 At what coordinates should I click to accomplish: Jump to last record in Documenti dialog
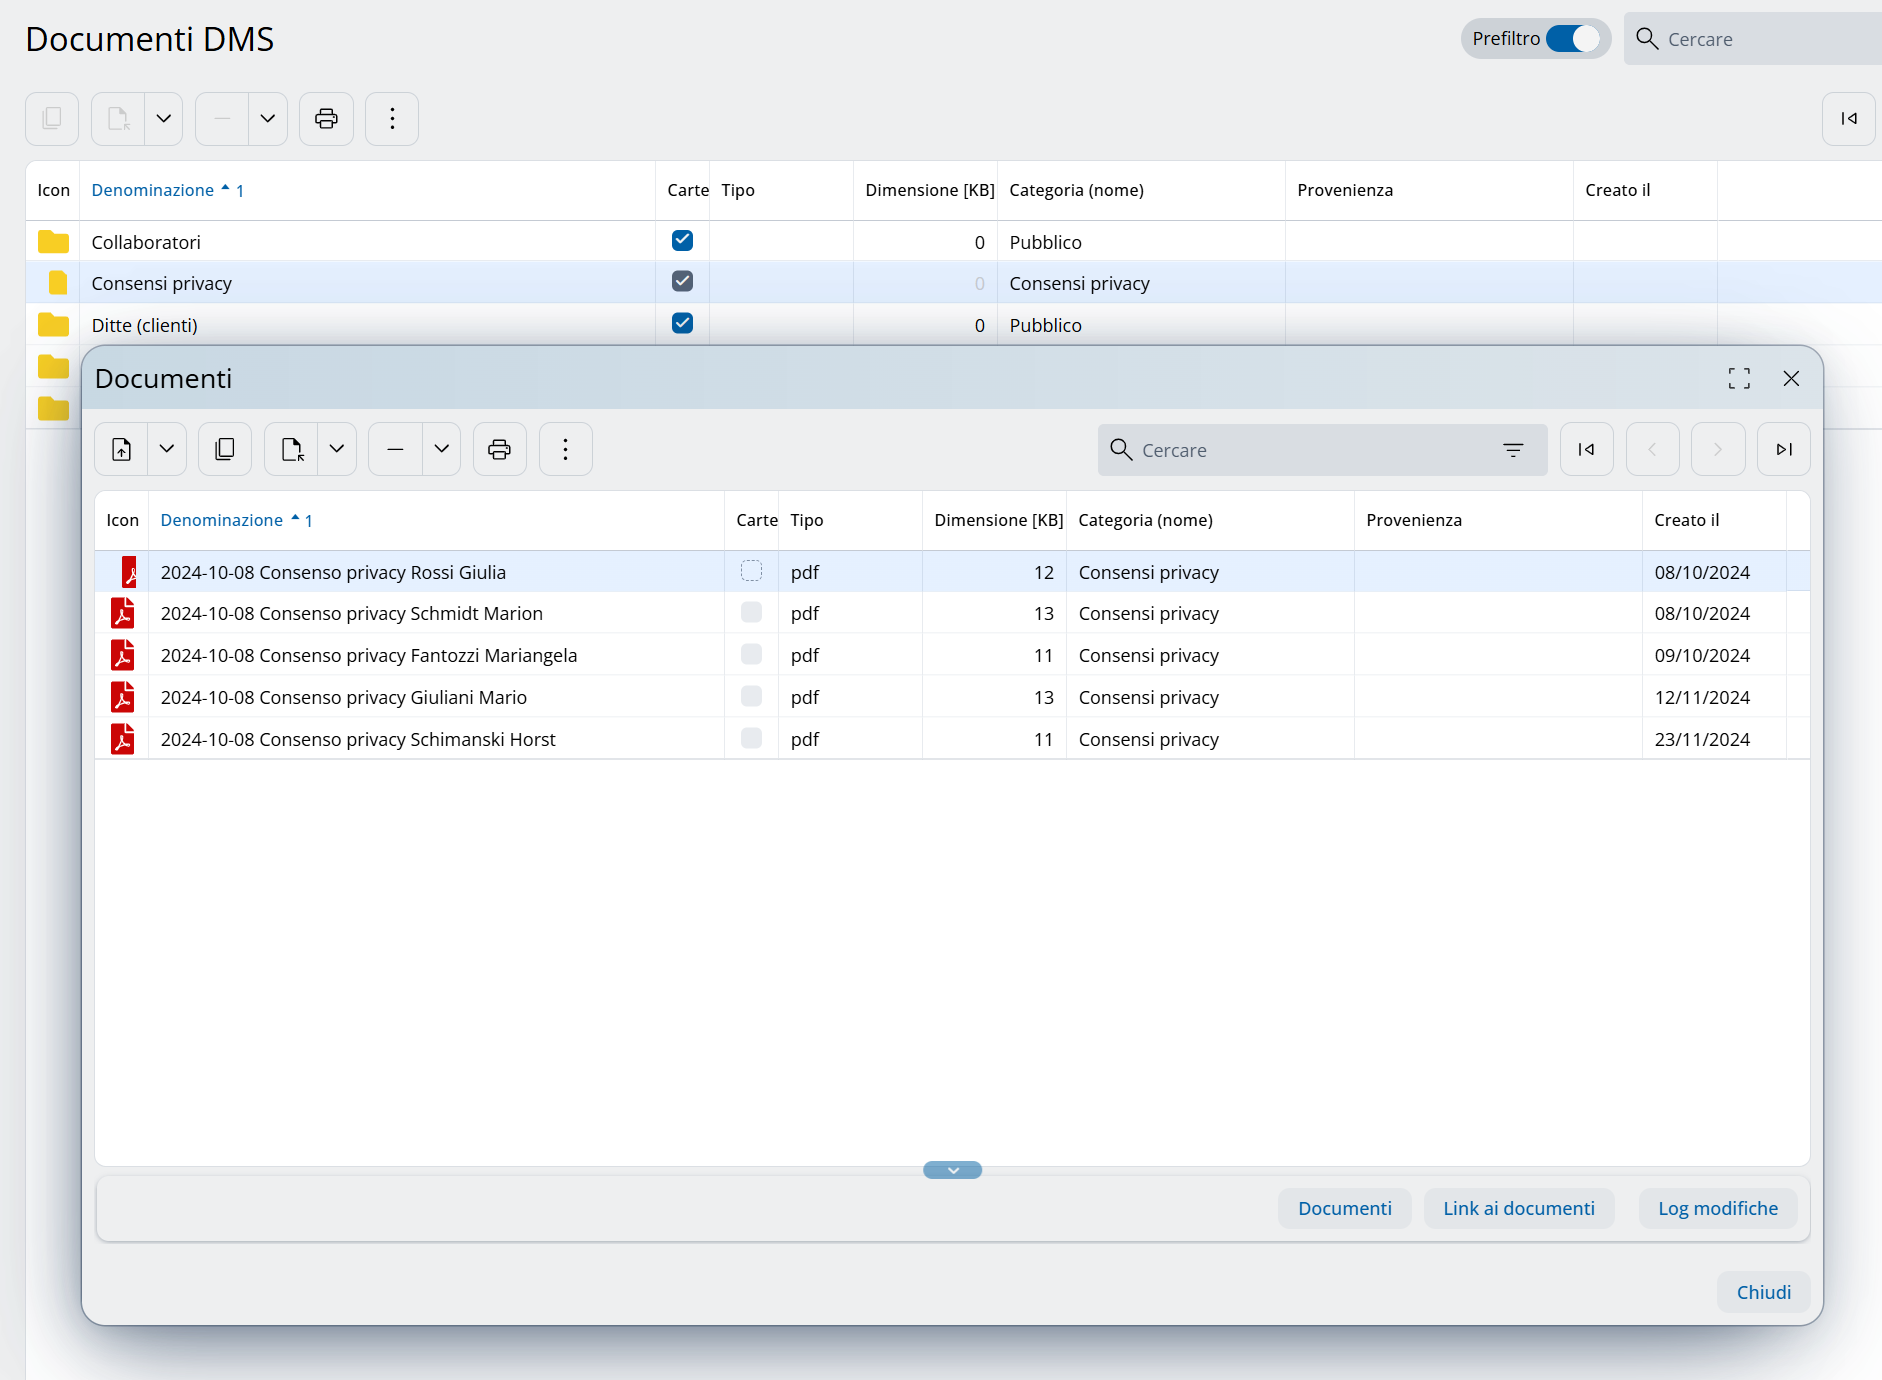(1783, 450)
